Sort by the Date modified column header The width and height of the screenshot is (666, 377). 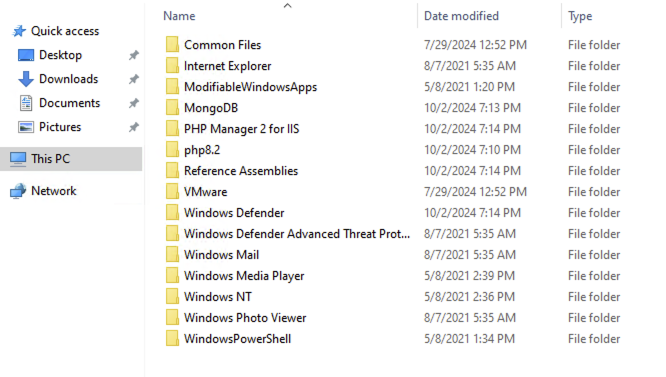pyautogui.click(x=461, y=16)
